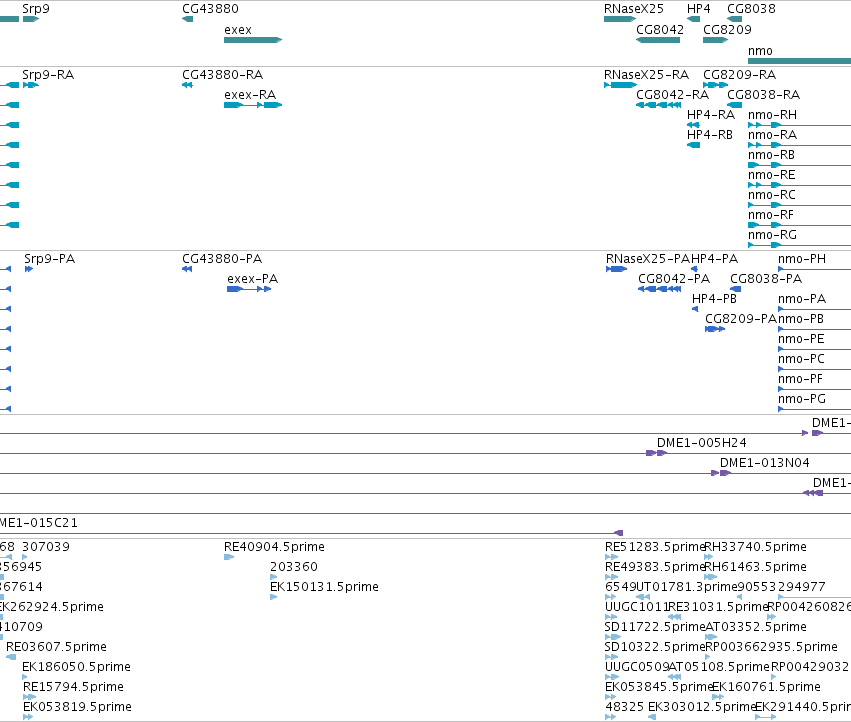The width and height of the screenshot is (851, 722).
Task: Select the RH61463.5prime EST glyph
Action: pos(710,577)
